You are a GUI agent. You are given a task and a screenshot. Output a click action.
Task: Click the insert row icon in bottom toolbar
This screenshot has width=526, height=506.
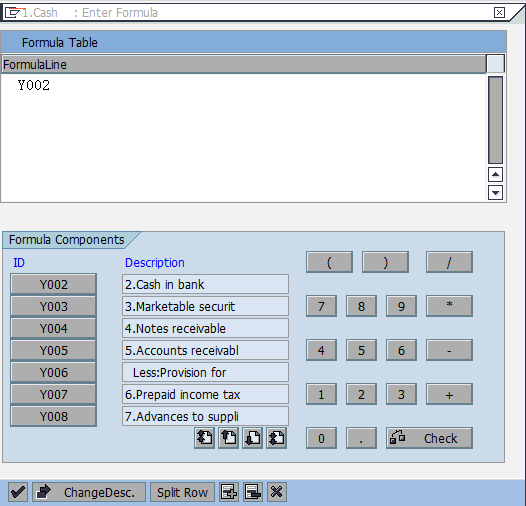click(229, 492)
